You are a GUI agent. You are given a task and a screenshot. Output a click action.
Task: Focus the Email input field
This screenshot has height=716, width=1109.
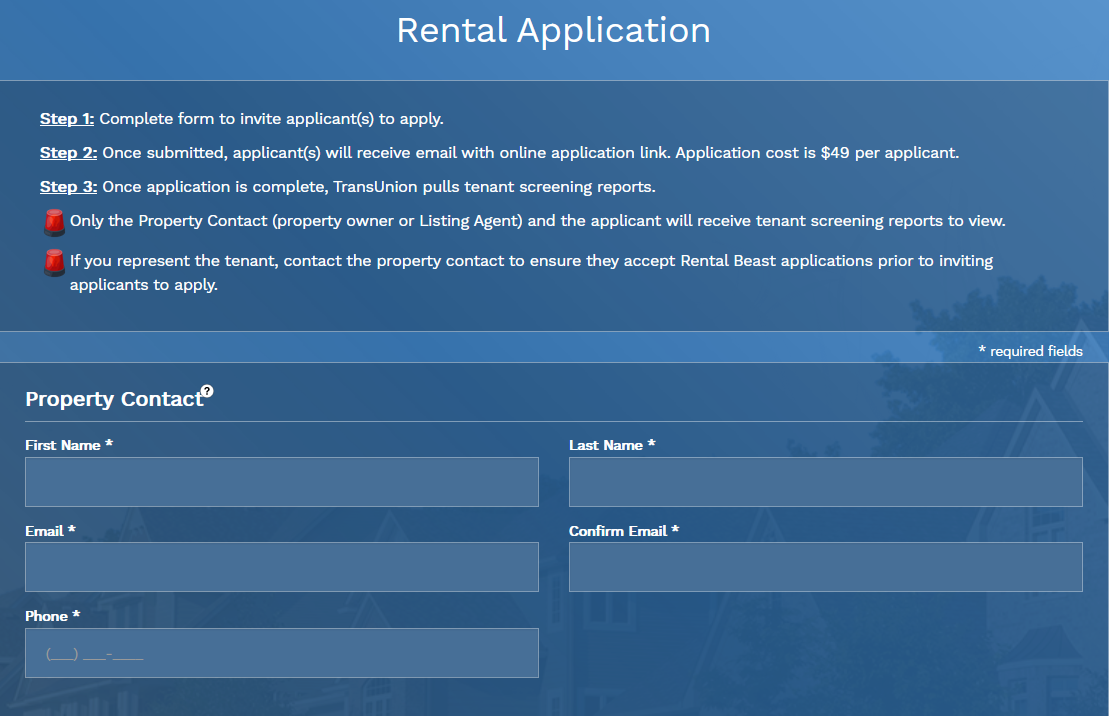pyautogui.click(x=281, y=566)
